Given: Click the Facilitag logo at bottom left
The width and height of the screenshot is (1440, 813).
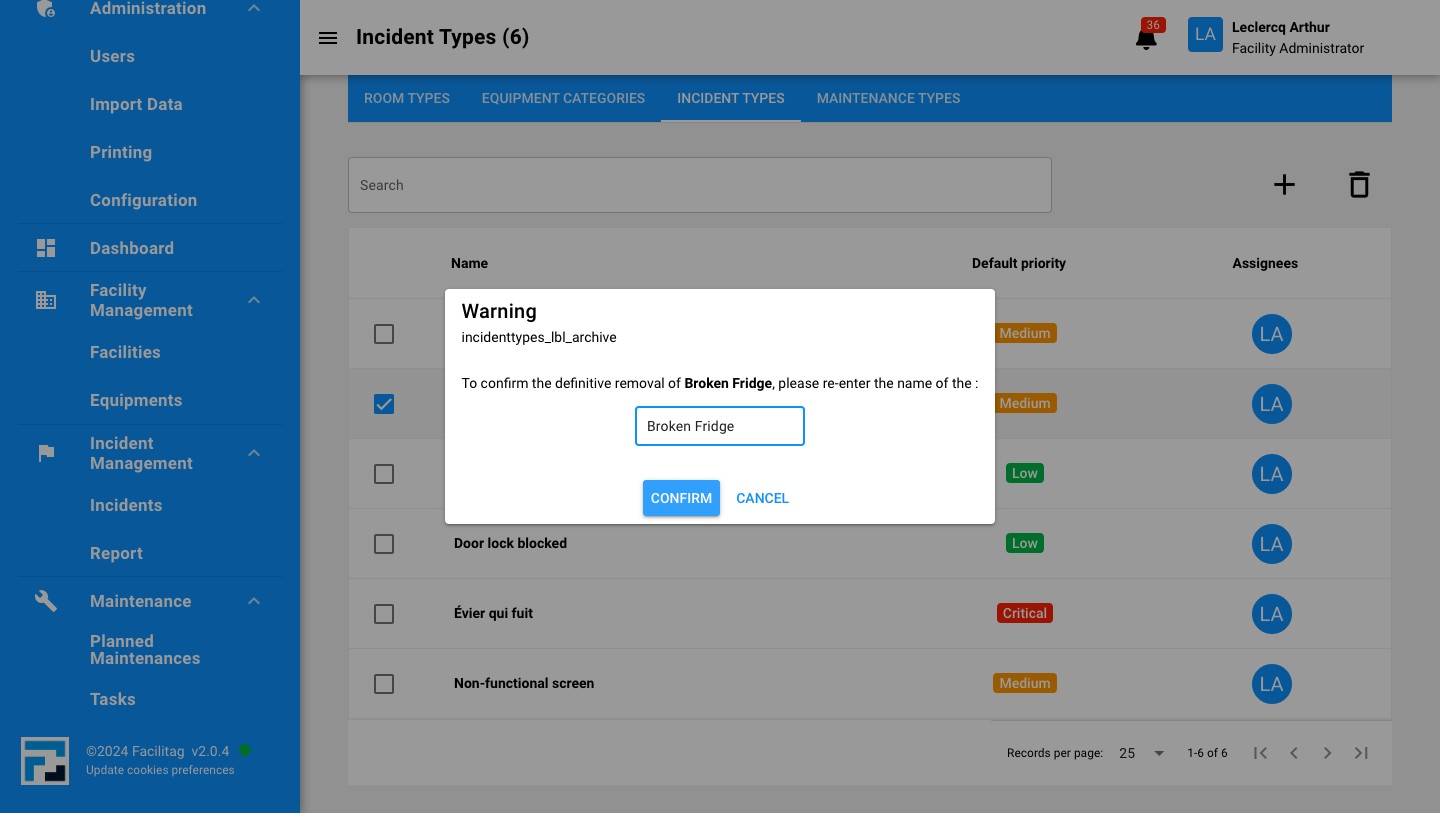Looking at the screenshot, I should point(45,761).
